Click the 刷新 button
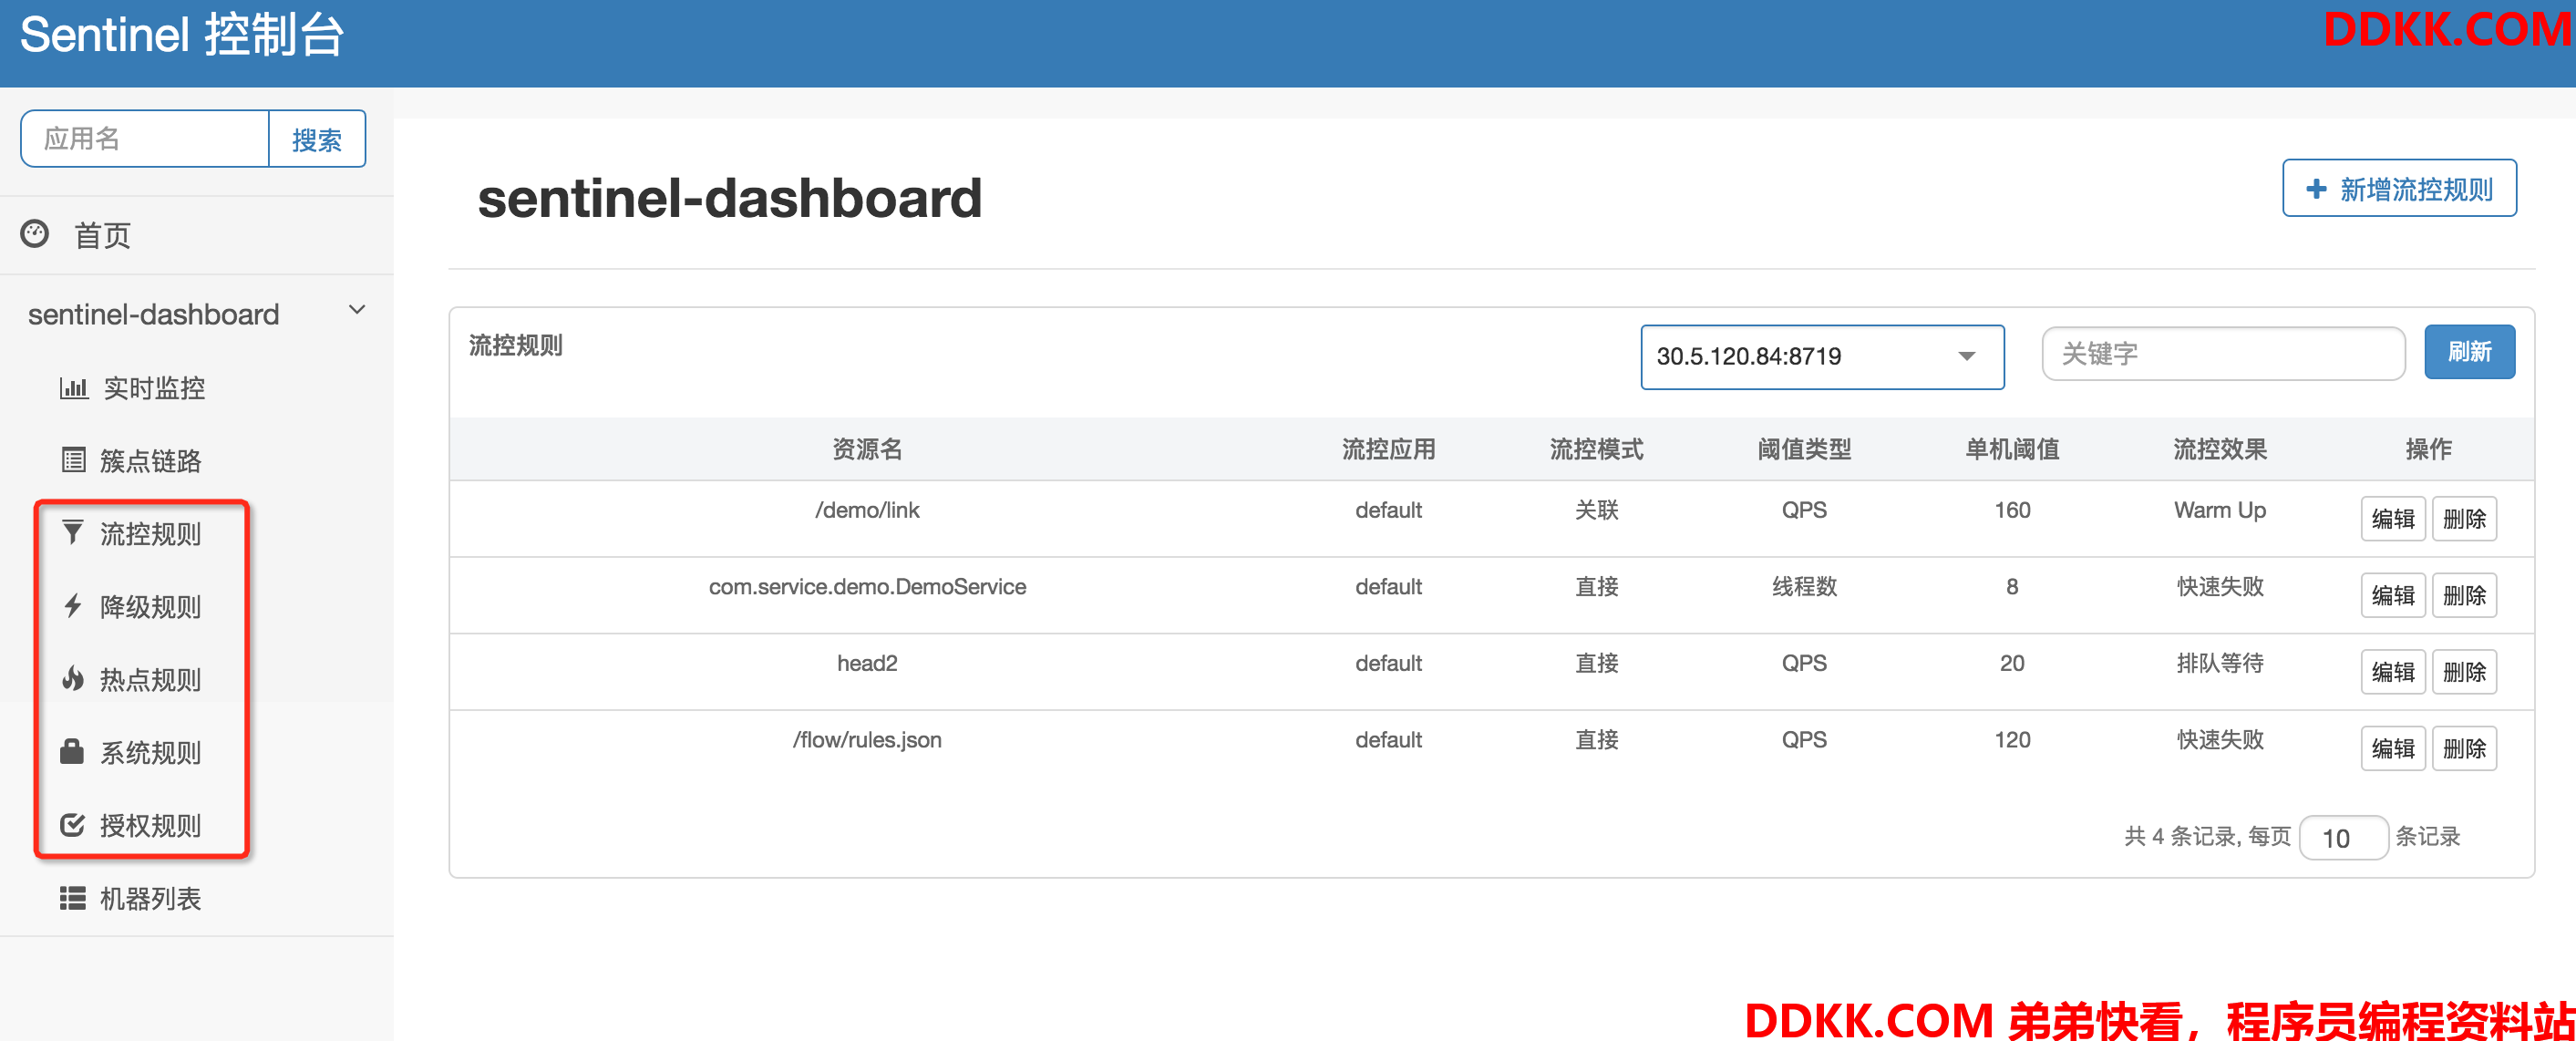The width and height of the screenshot is (2576, 1041). click(x=2469, y=352)
